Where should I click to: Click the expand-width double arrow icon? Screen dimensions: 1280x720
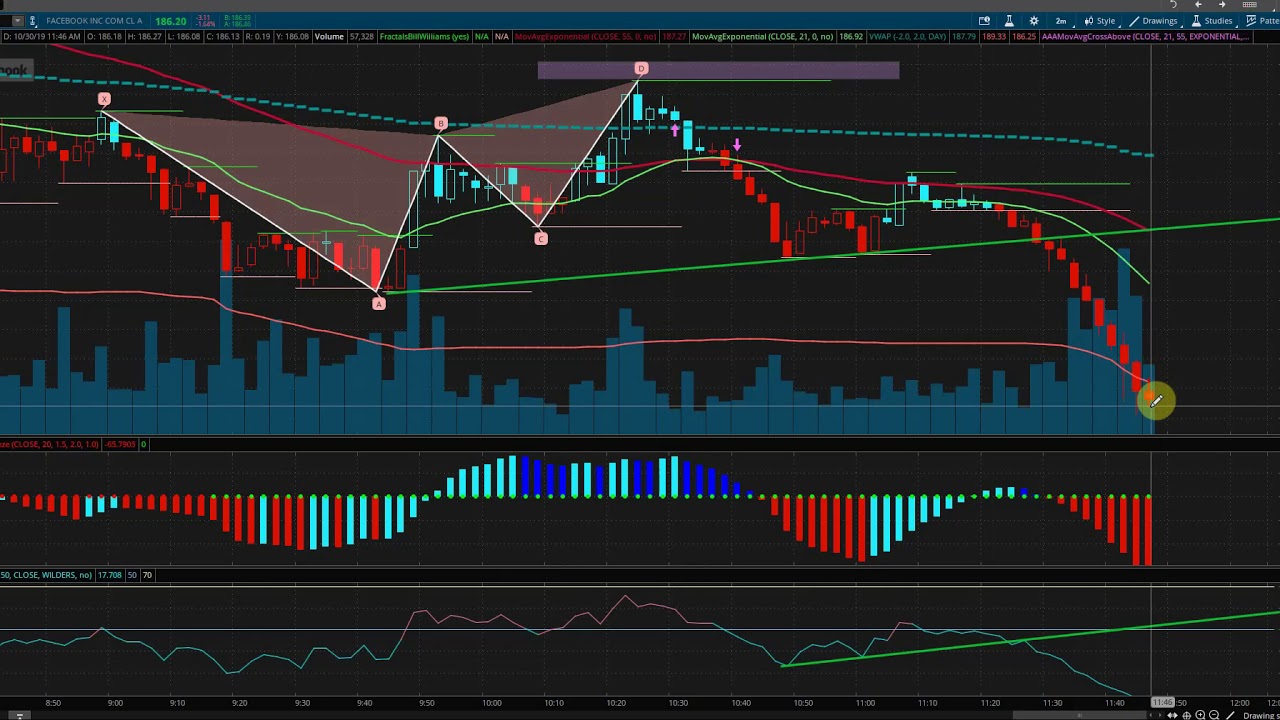(x=1172, y=715)
